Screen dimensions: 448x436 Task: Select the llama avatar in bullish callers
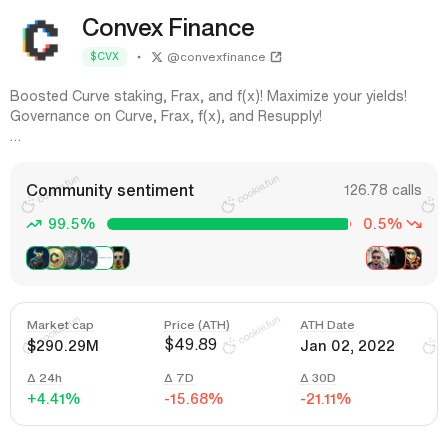click(x=120, y=258)
